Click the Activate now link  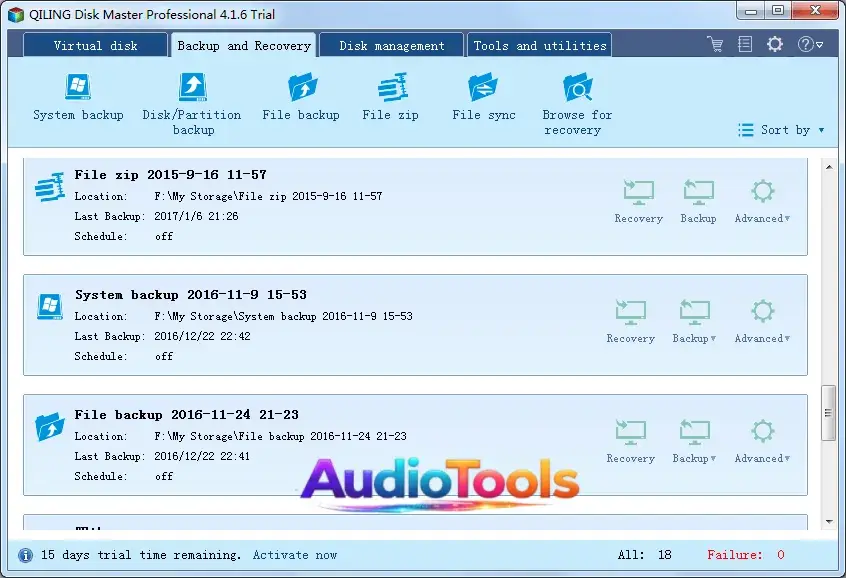[295, 555]
